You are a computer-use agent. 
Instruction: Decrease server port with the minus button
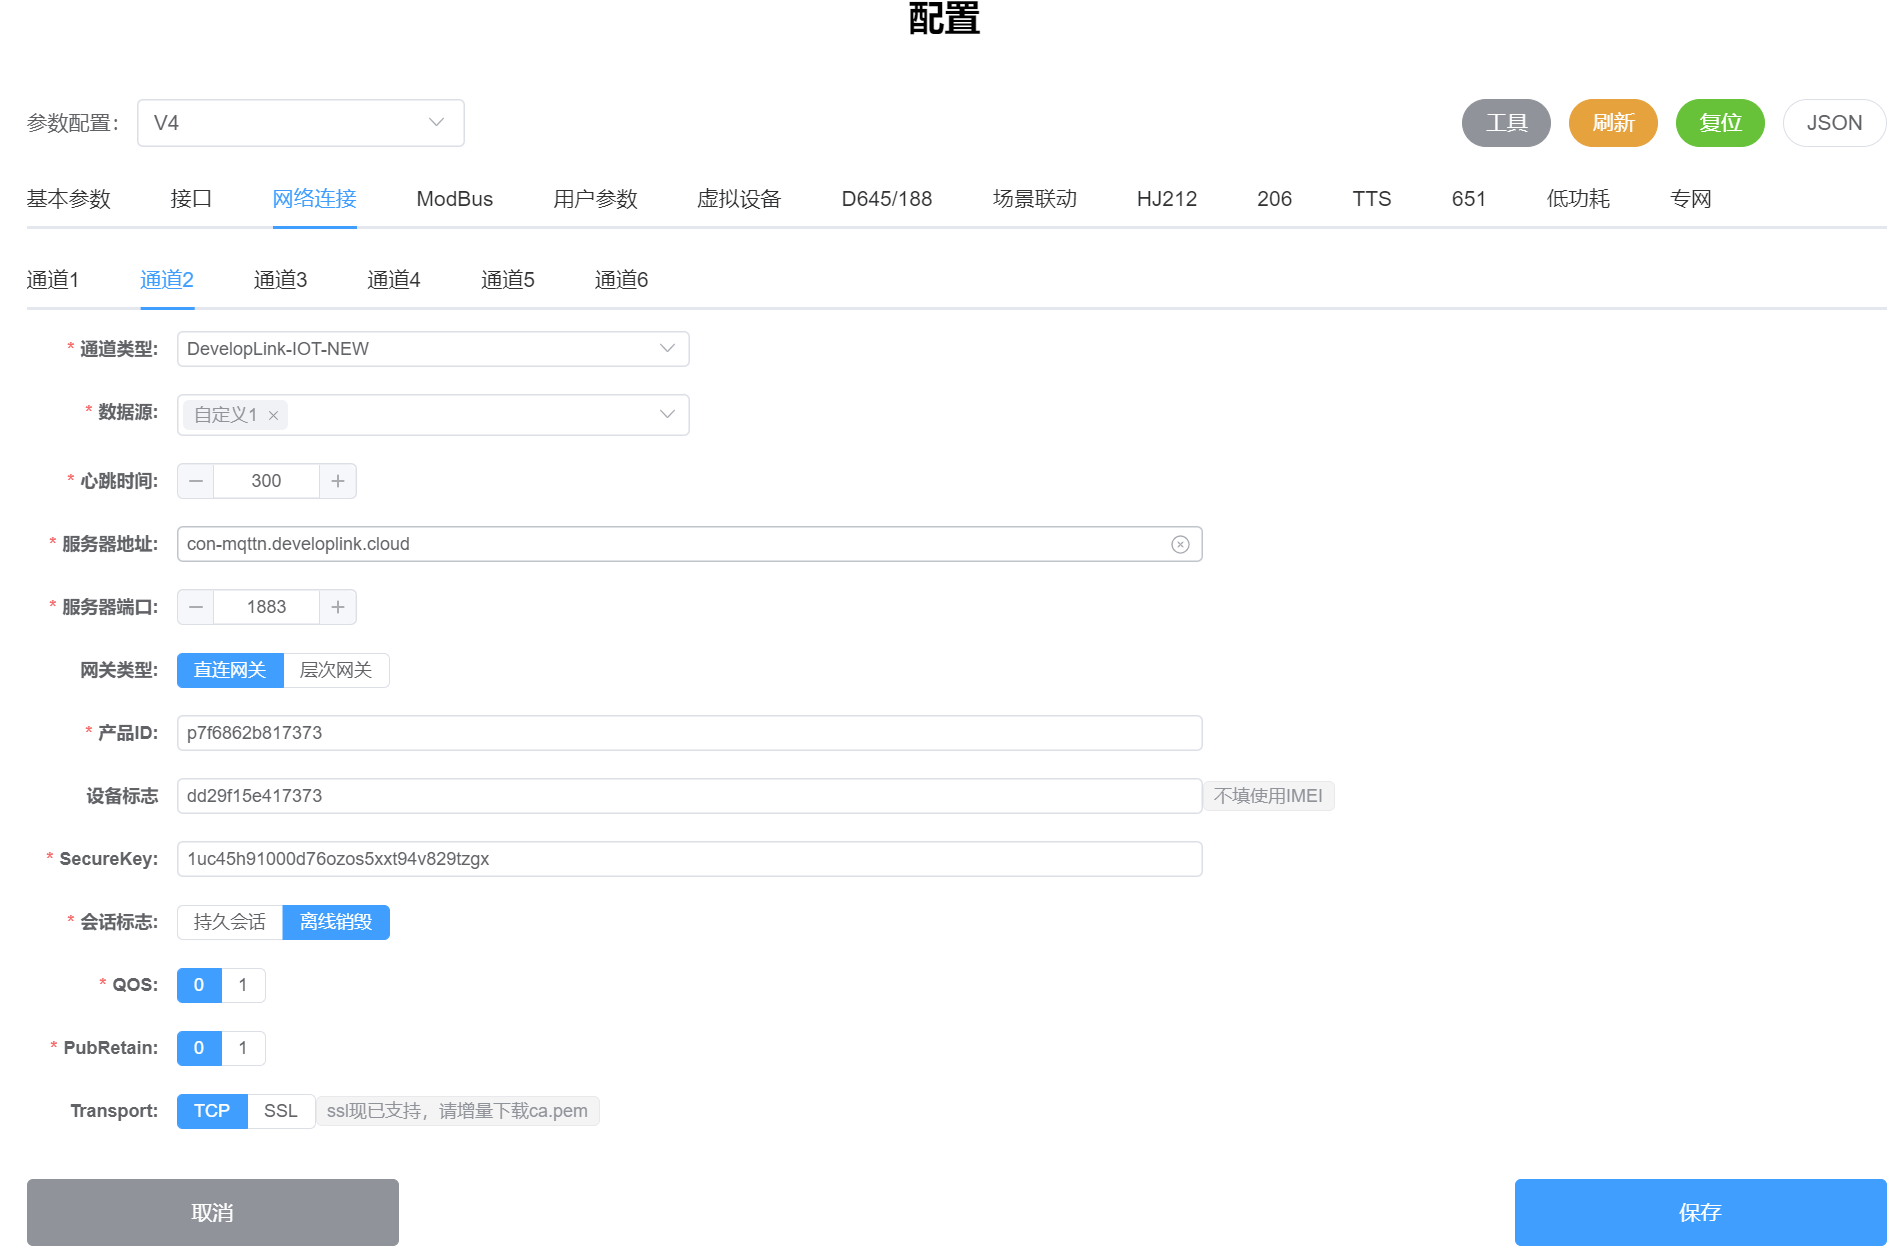pos(196,607)
